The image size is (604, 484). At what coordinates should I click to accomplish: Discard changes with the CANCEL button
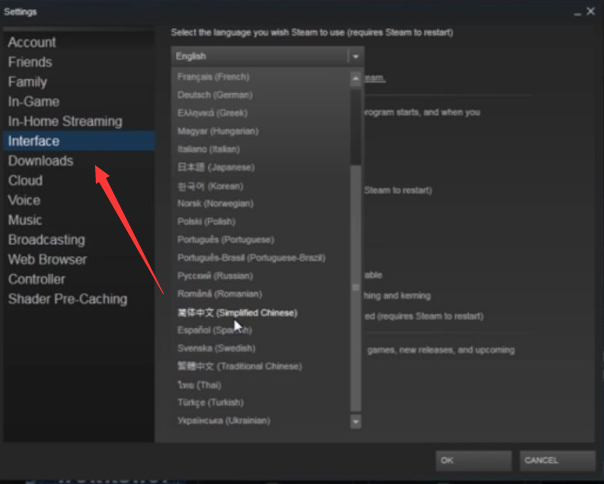point(557,460)
